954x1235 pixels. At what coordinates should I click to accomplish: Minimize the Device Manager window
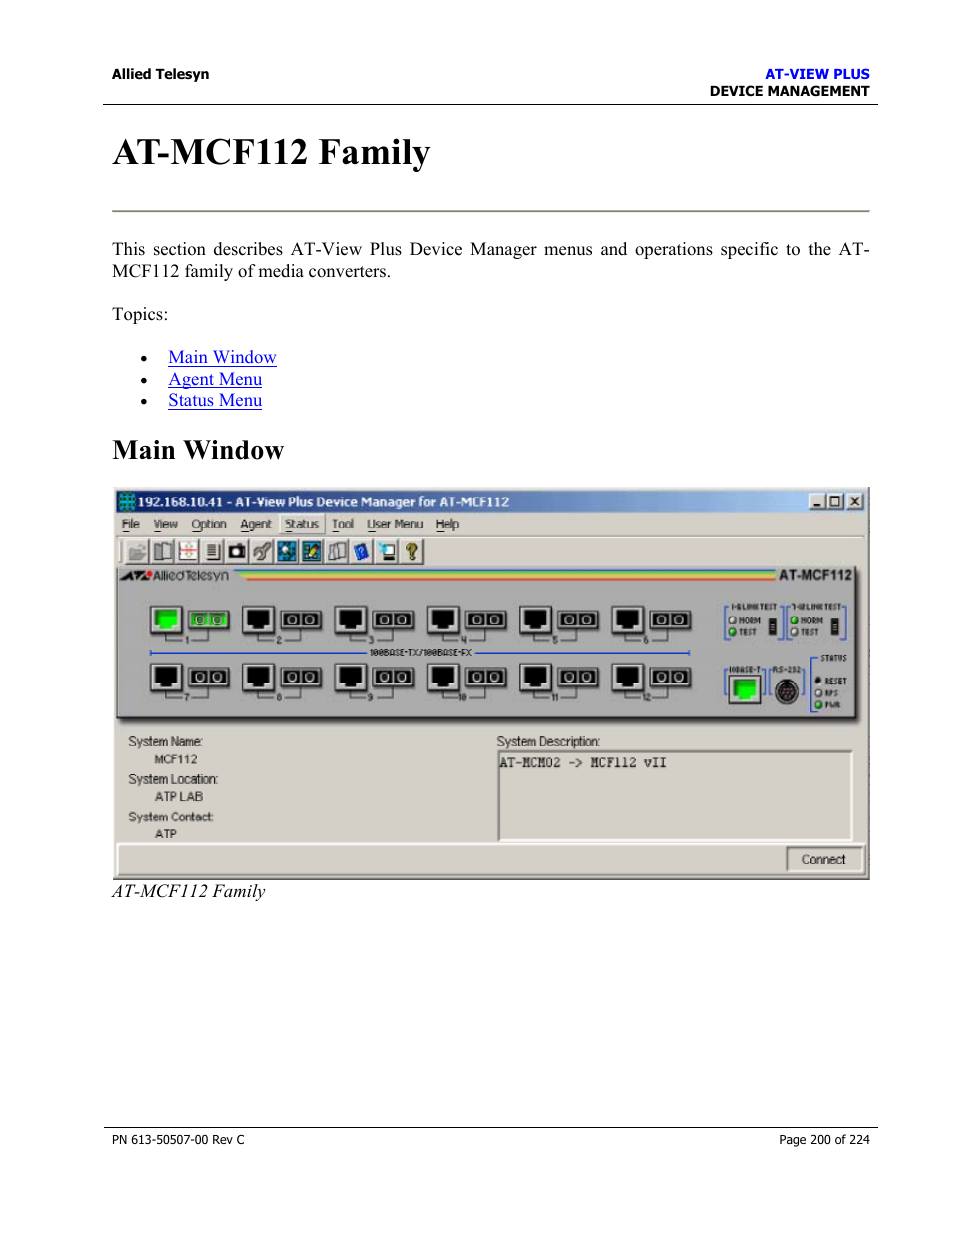click(818, 501)
